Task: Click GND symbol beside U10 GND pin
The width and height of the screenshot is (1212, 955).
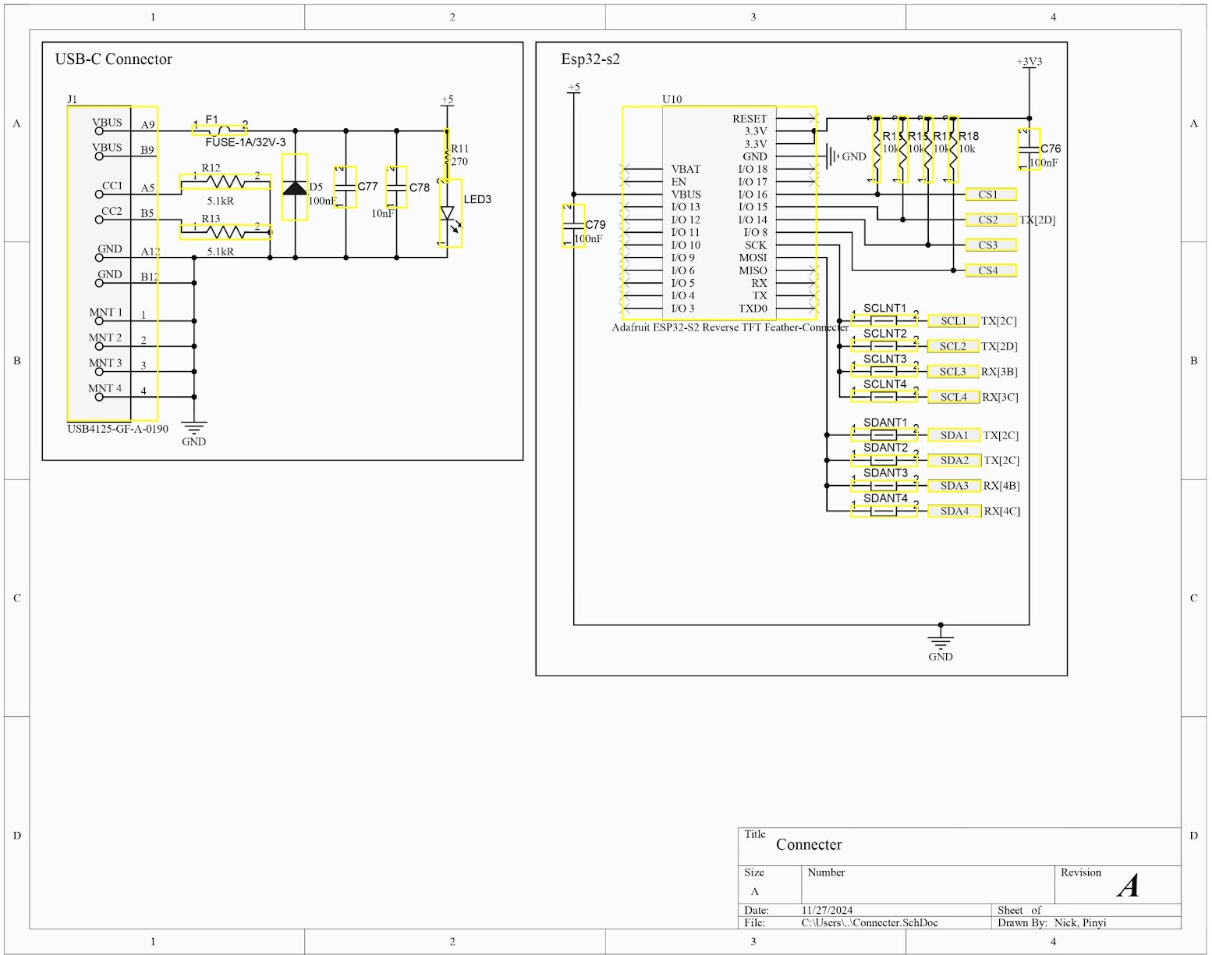Action: pos(845,157)
